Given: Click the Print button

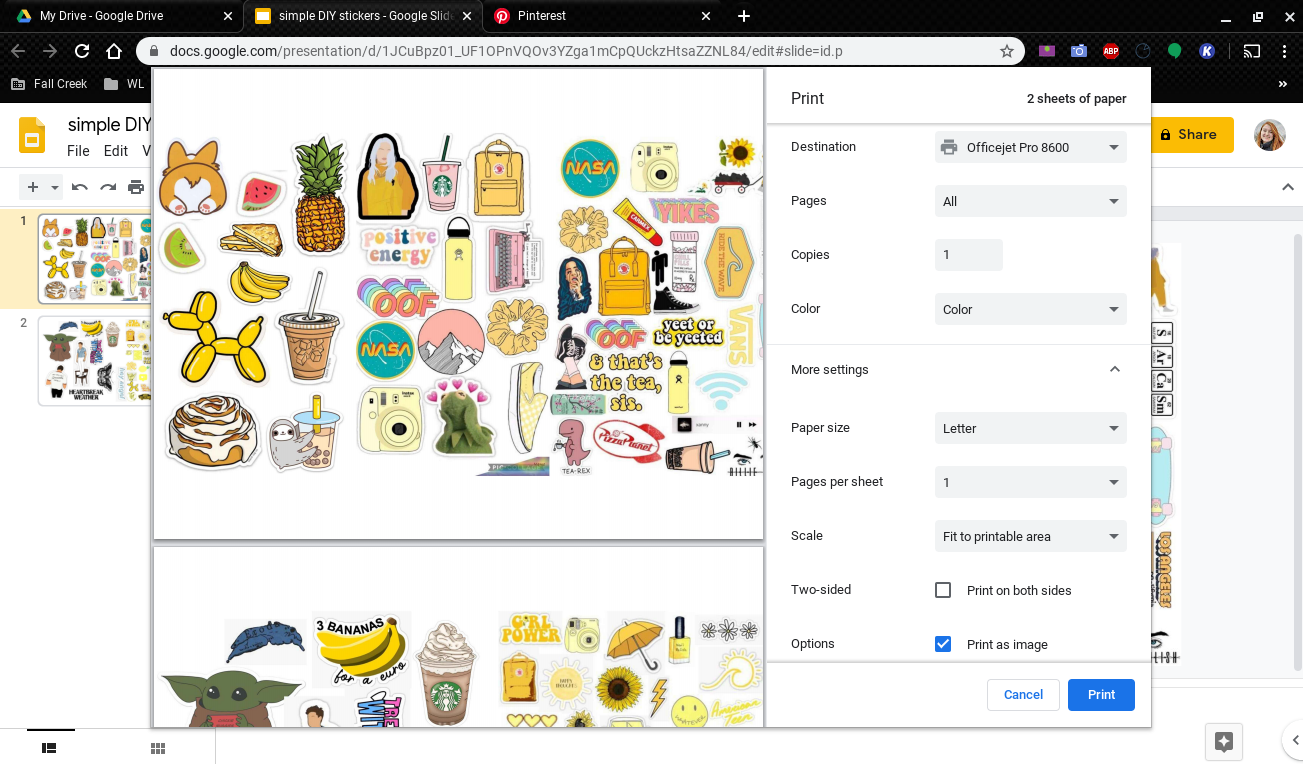Looking at the screenshot, I should tap(1101, 694).
